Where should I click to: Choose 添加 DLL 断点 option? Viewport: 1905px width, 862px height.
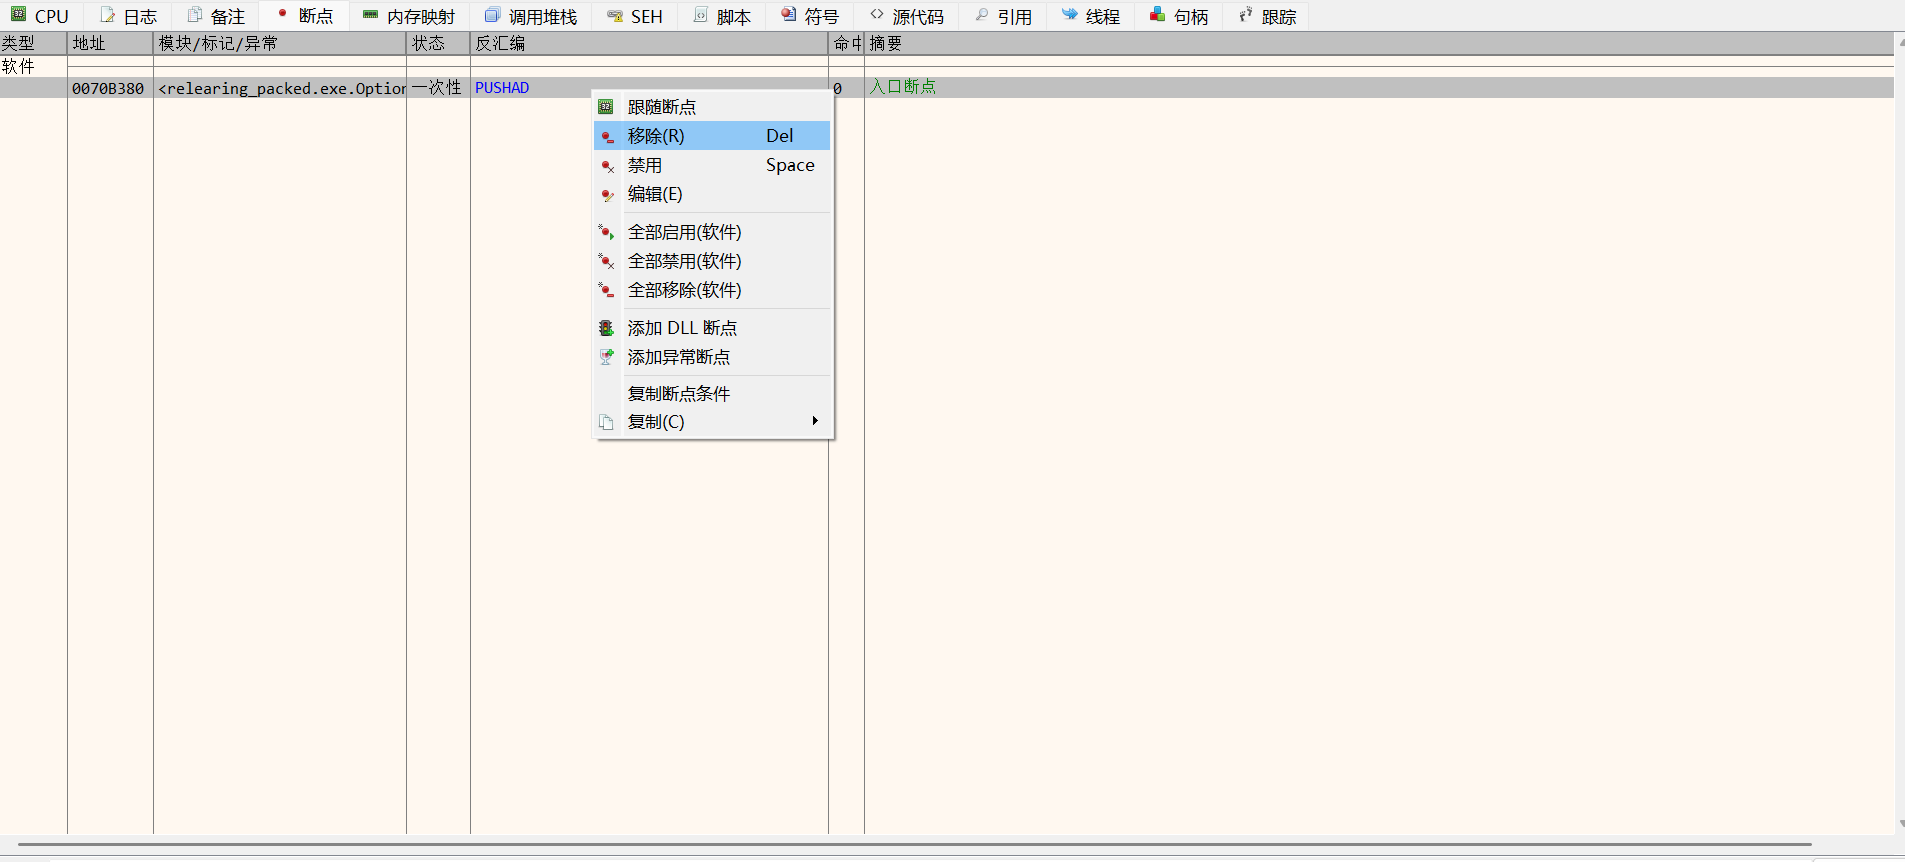tap(712, 328)
